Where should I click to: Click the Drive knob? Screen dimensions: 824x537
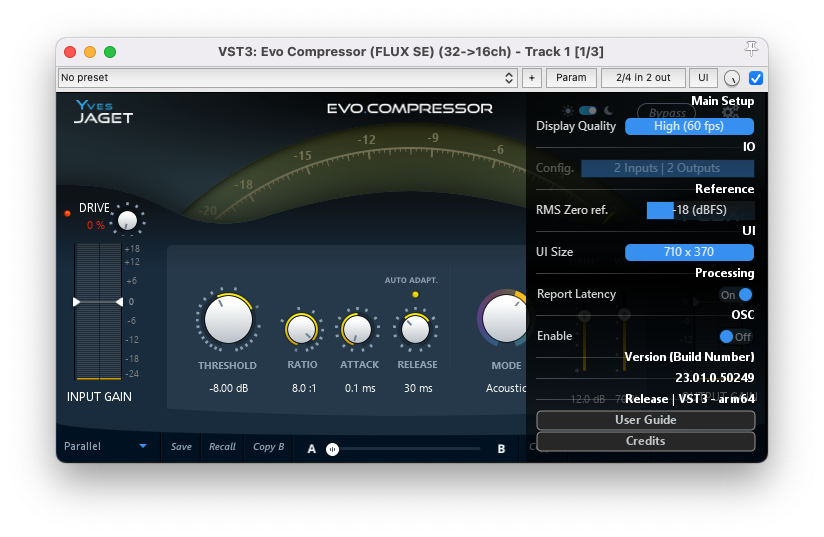coord(127,220)
